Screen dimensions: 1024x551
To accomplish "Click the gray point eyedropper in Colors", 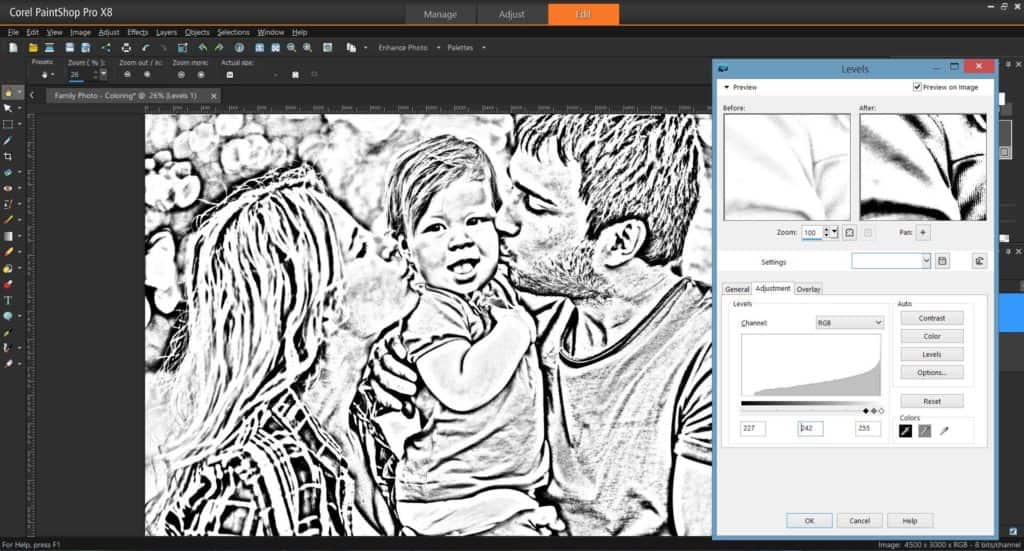I will [x=925, y=431].
